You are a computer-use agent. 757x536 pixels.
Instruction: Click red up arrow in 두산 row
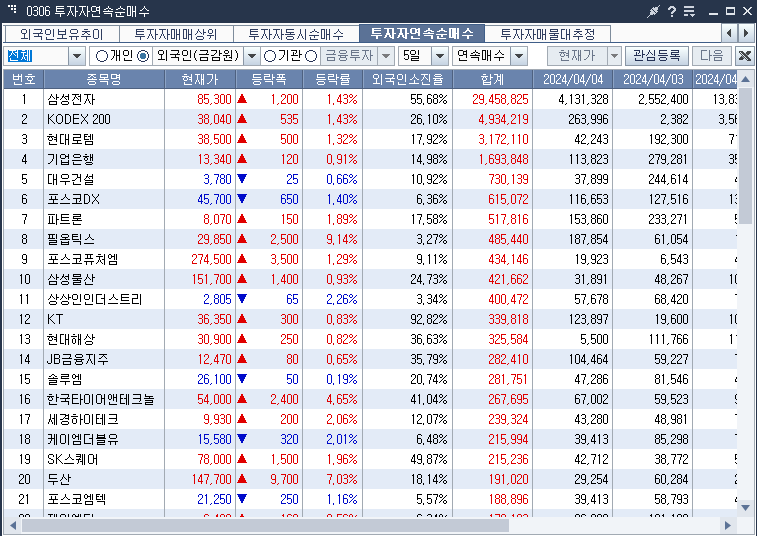(242, 479)
